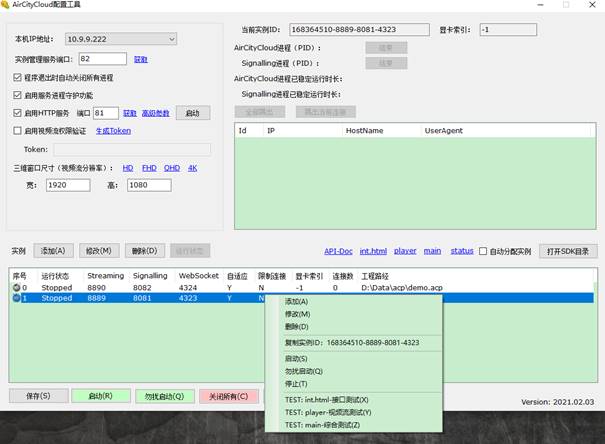
Task: Disable the HTTP service checkbox
Action: coord(17,113)
